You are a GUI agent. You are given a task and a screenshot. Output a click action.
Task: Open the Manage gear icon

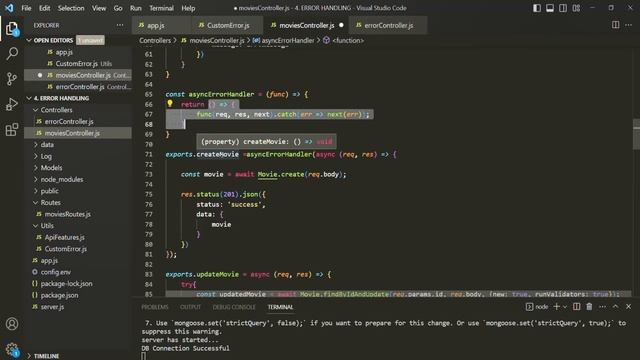click(x=12, y=349)
